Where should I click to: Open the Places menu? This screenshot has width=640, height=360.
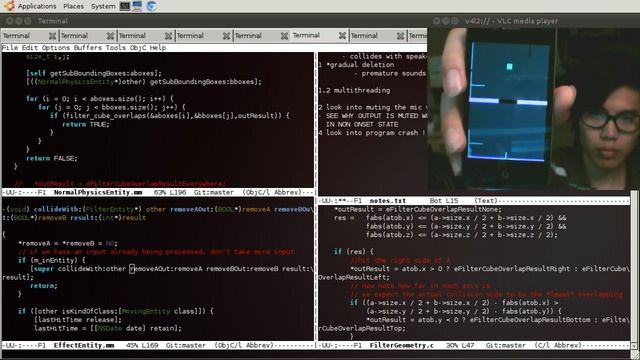(x=73, y=6)
